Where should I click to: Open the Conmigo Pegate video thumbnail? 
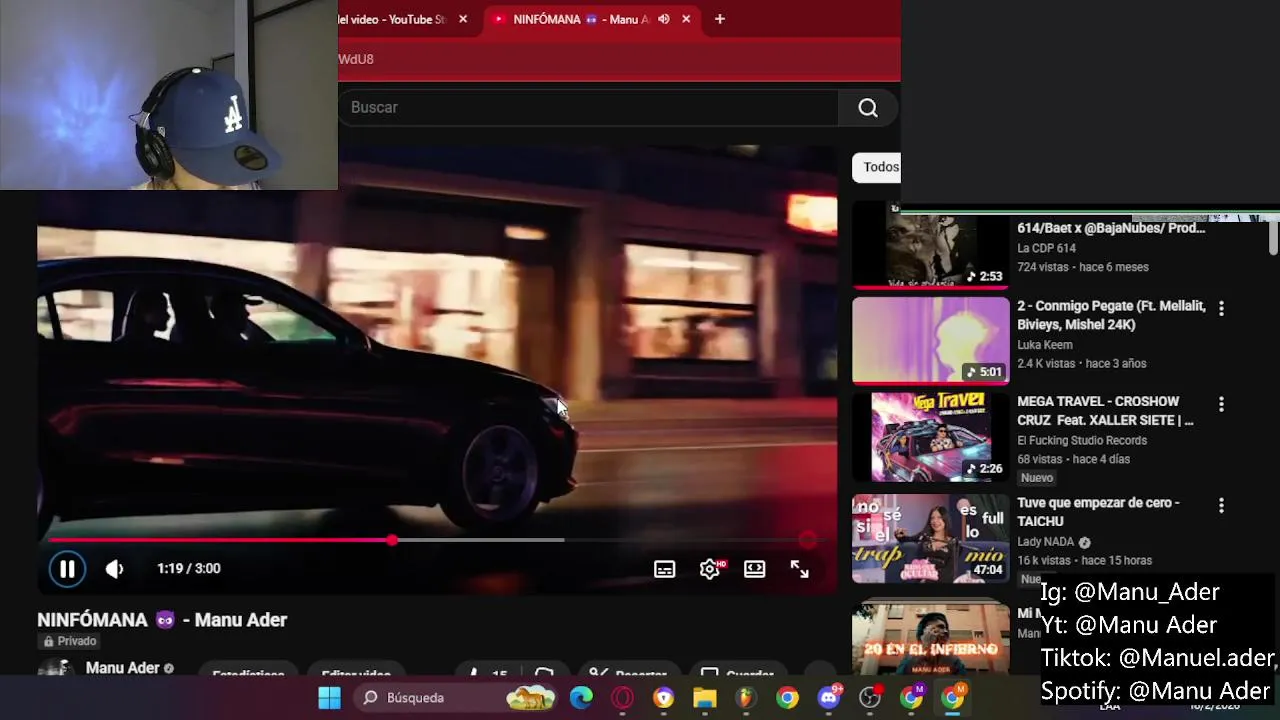pyautogui.click(x=931, y=340)
